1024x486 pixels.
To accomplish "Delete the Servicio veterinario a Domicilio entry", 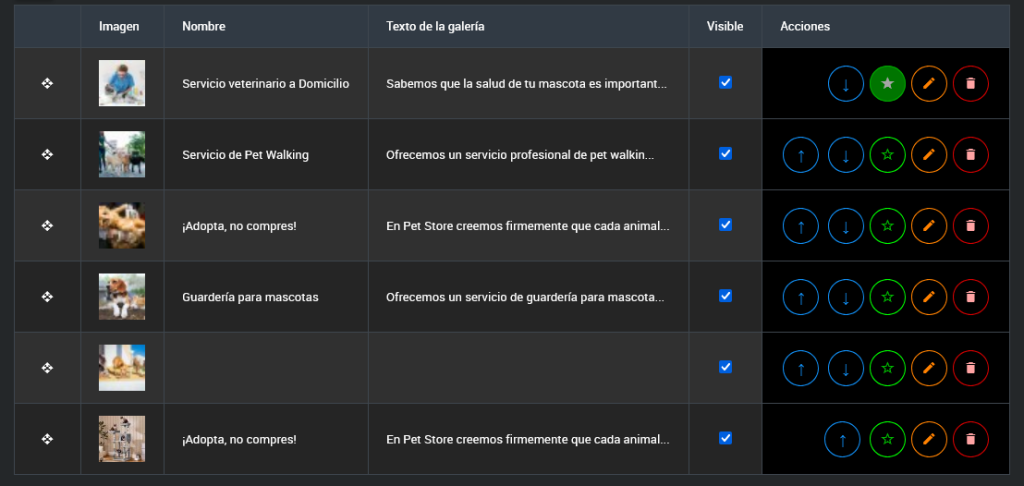I will click(x=970, y=84).
